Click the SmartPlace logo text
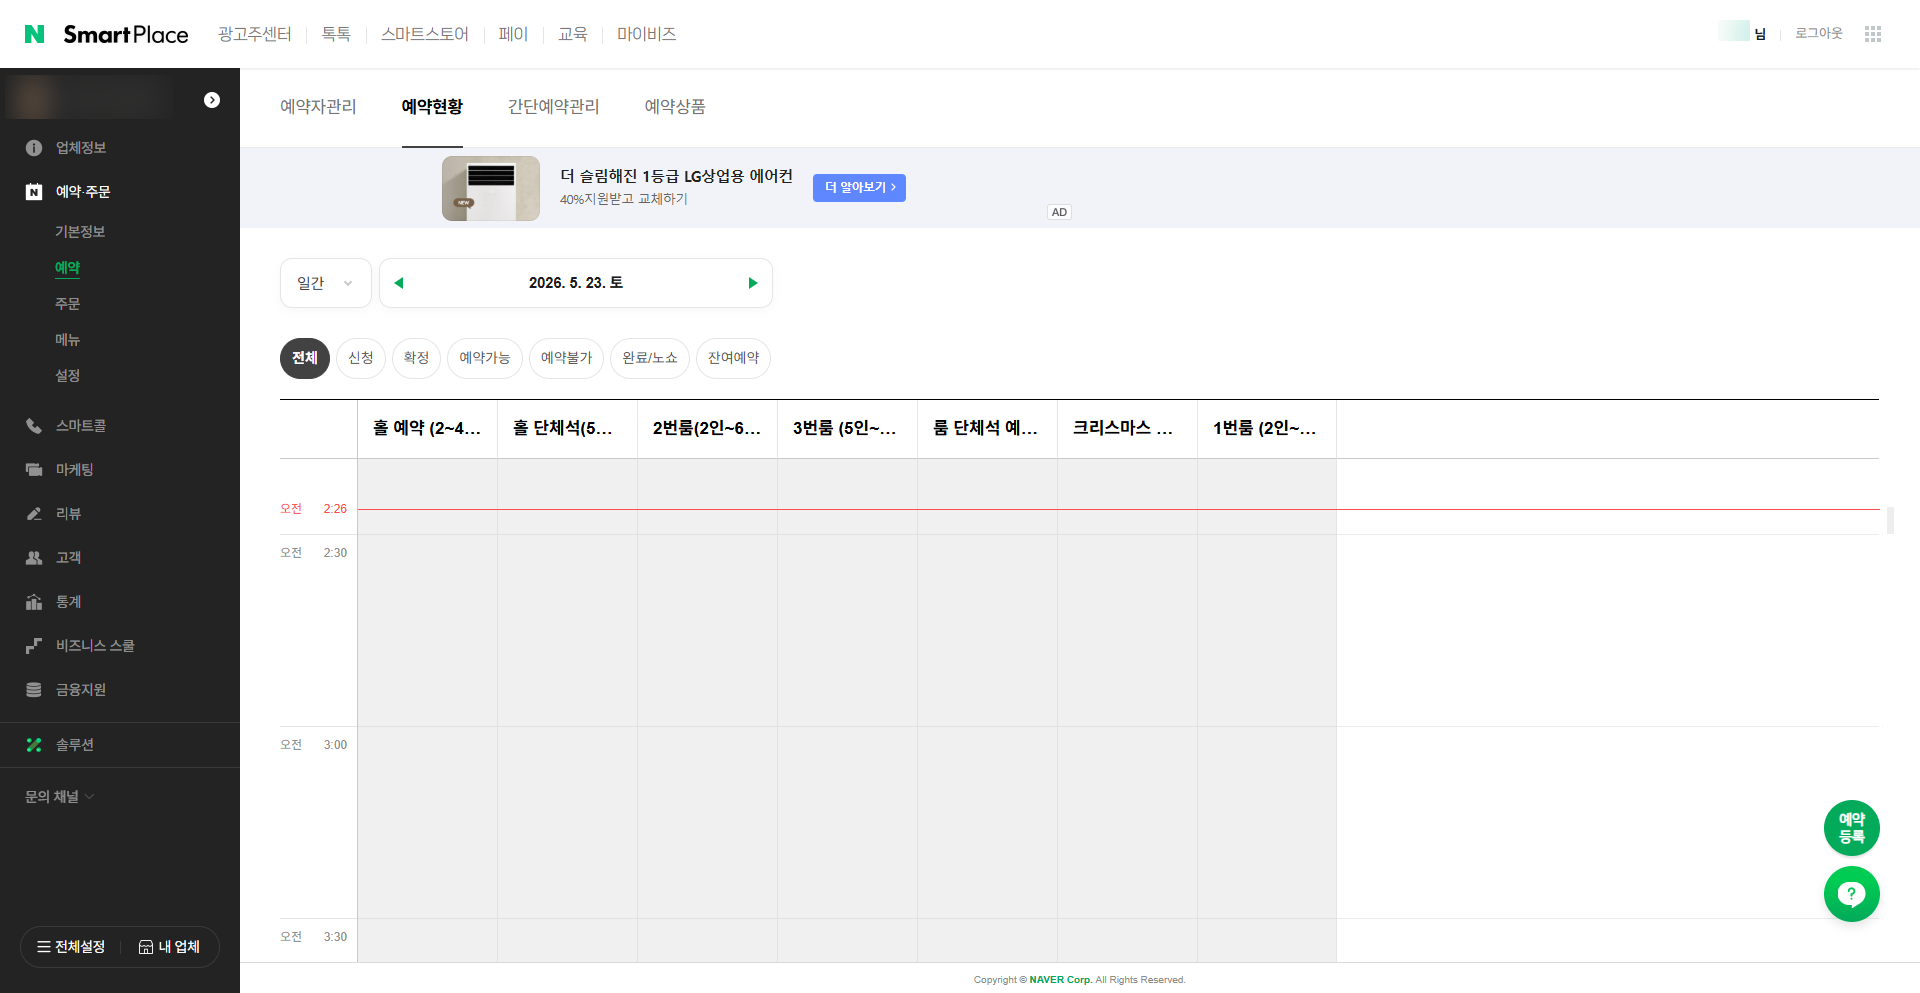Viewport: 1920px width, 993px height. coord(126,35)
